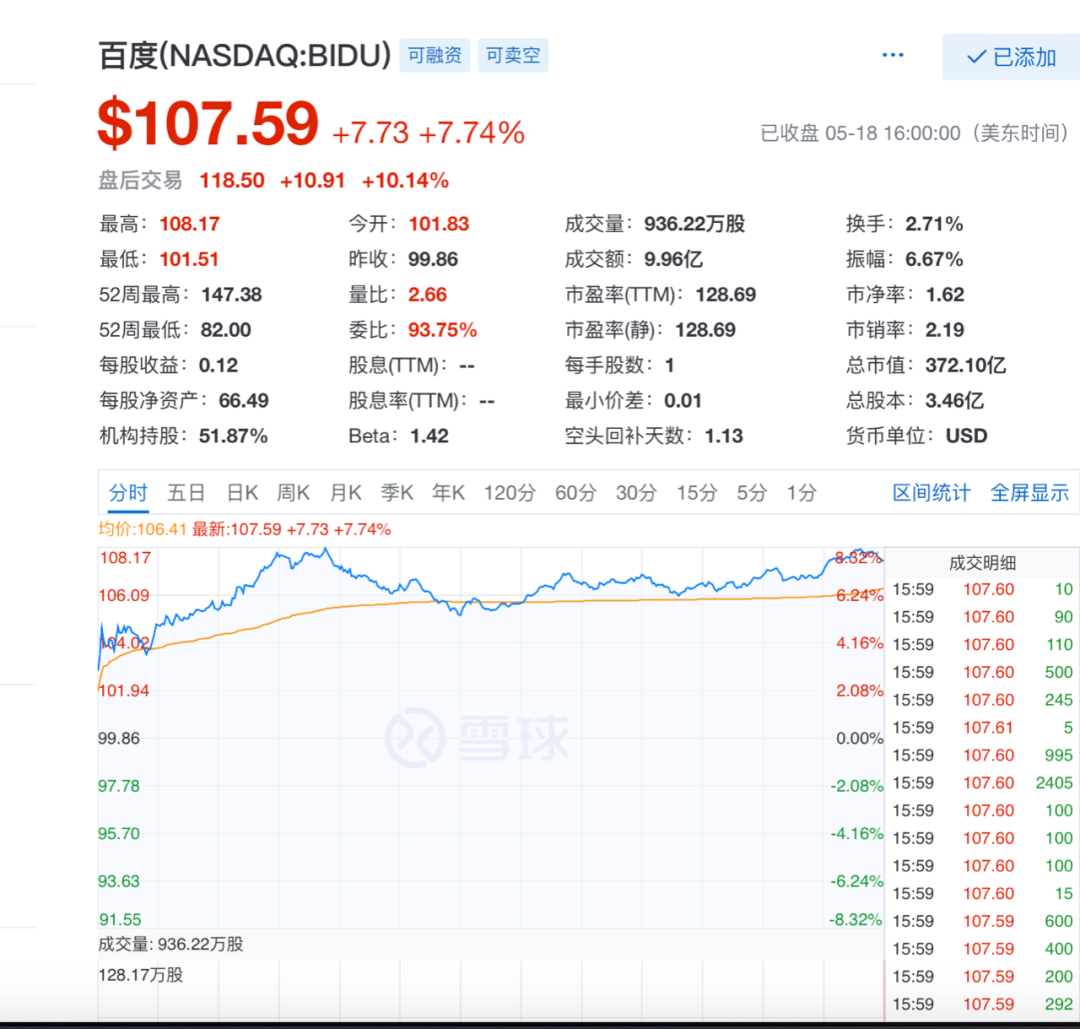
Task: Click the 每股收益 value 0.12
Action: 218,365
